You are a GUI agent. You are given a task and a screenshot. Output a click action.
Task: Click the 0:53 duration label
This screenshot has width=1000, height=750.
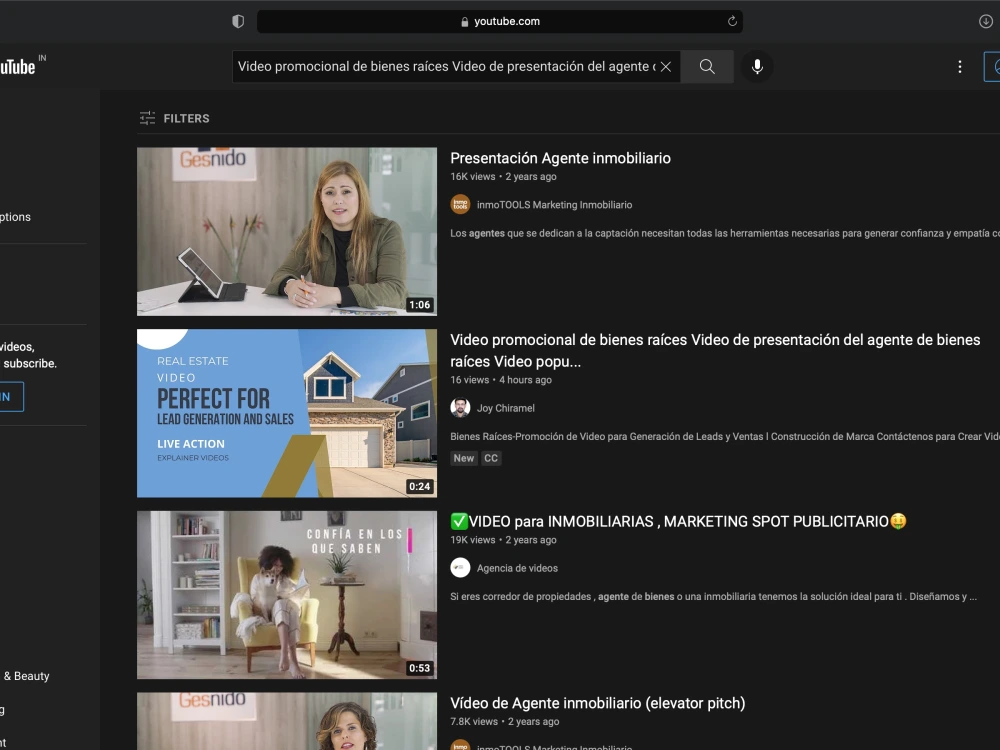coord(420,668)
